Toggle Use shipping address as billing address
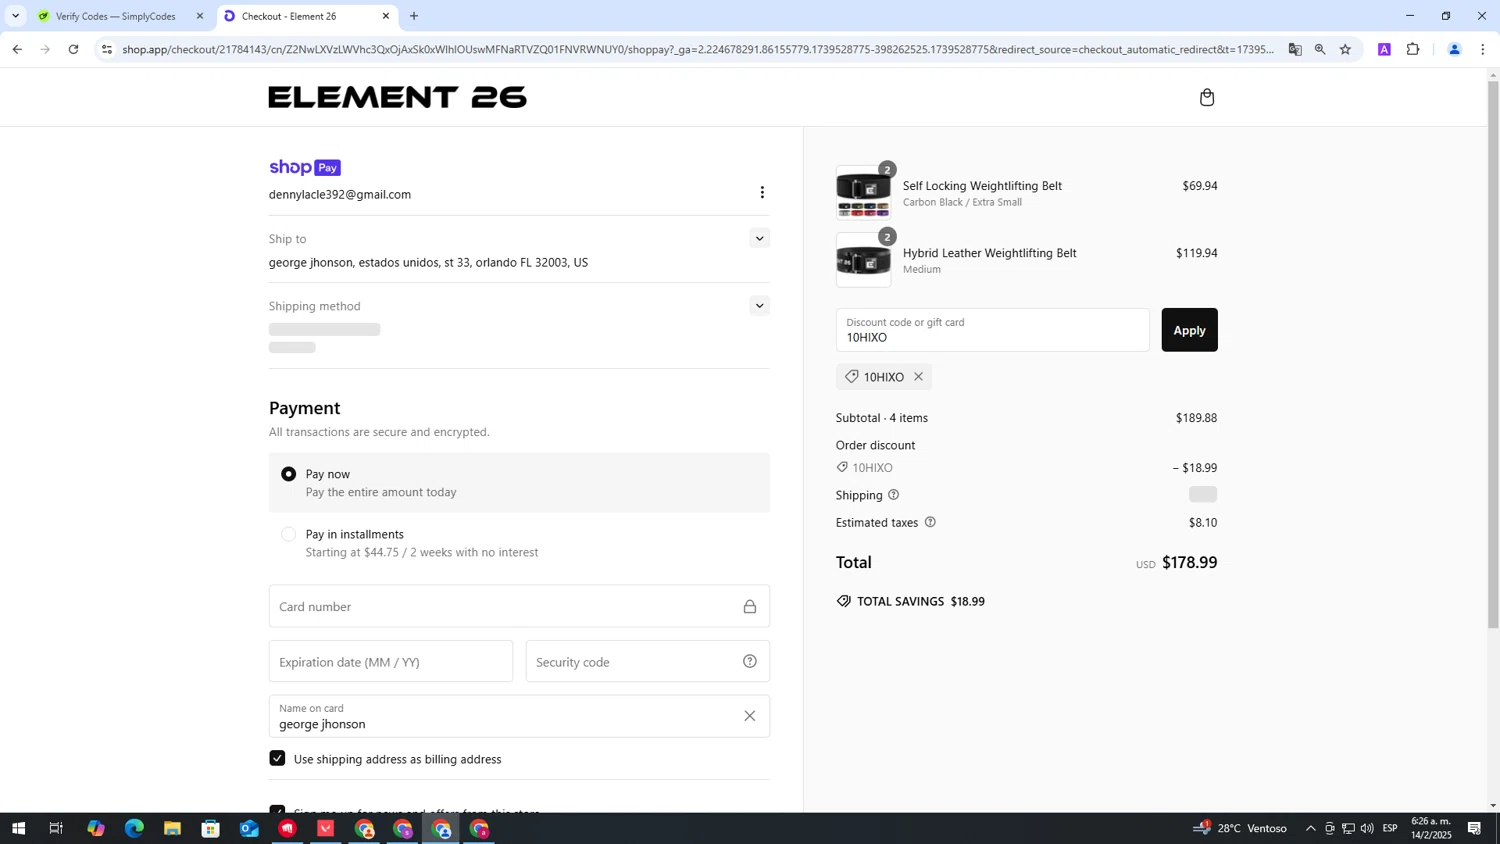1500x844 pixels. [x=277, y=758]
